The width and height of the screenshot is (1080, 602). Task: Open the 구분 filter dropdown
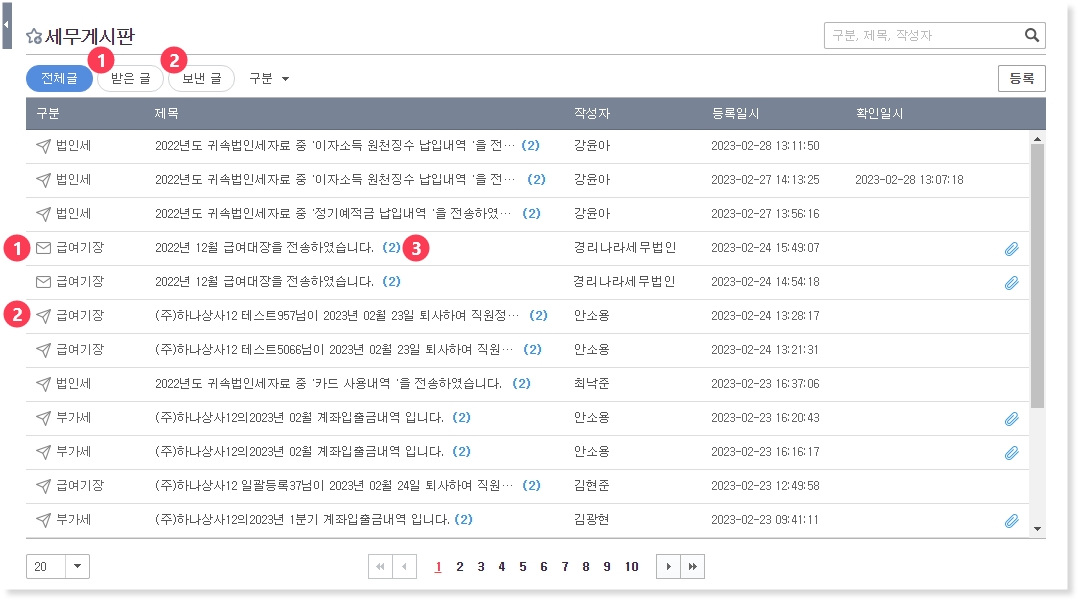[269, 78]
